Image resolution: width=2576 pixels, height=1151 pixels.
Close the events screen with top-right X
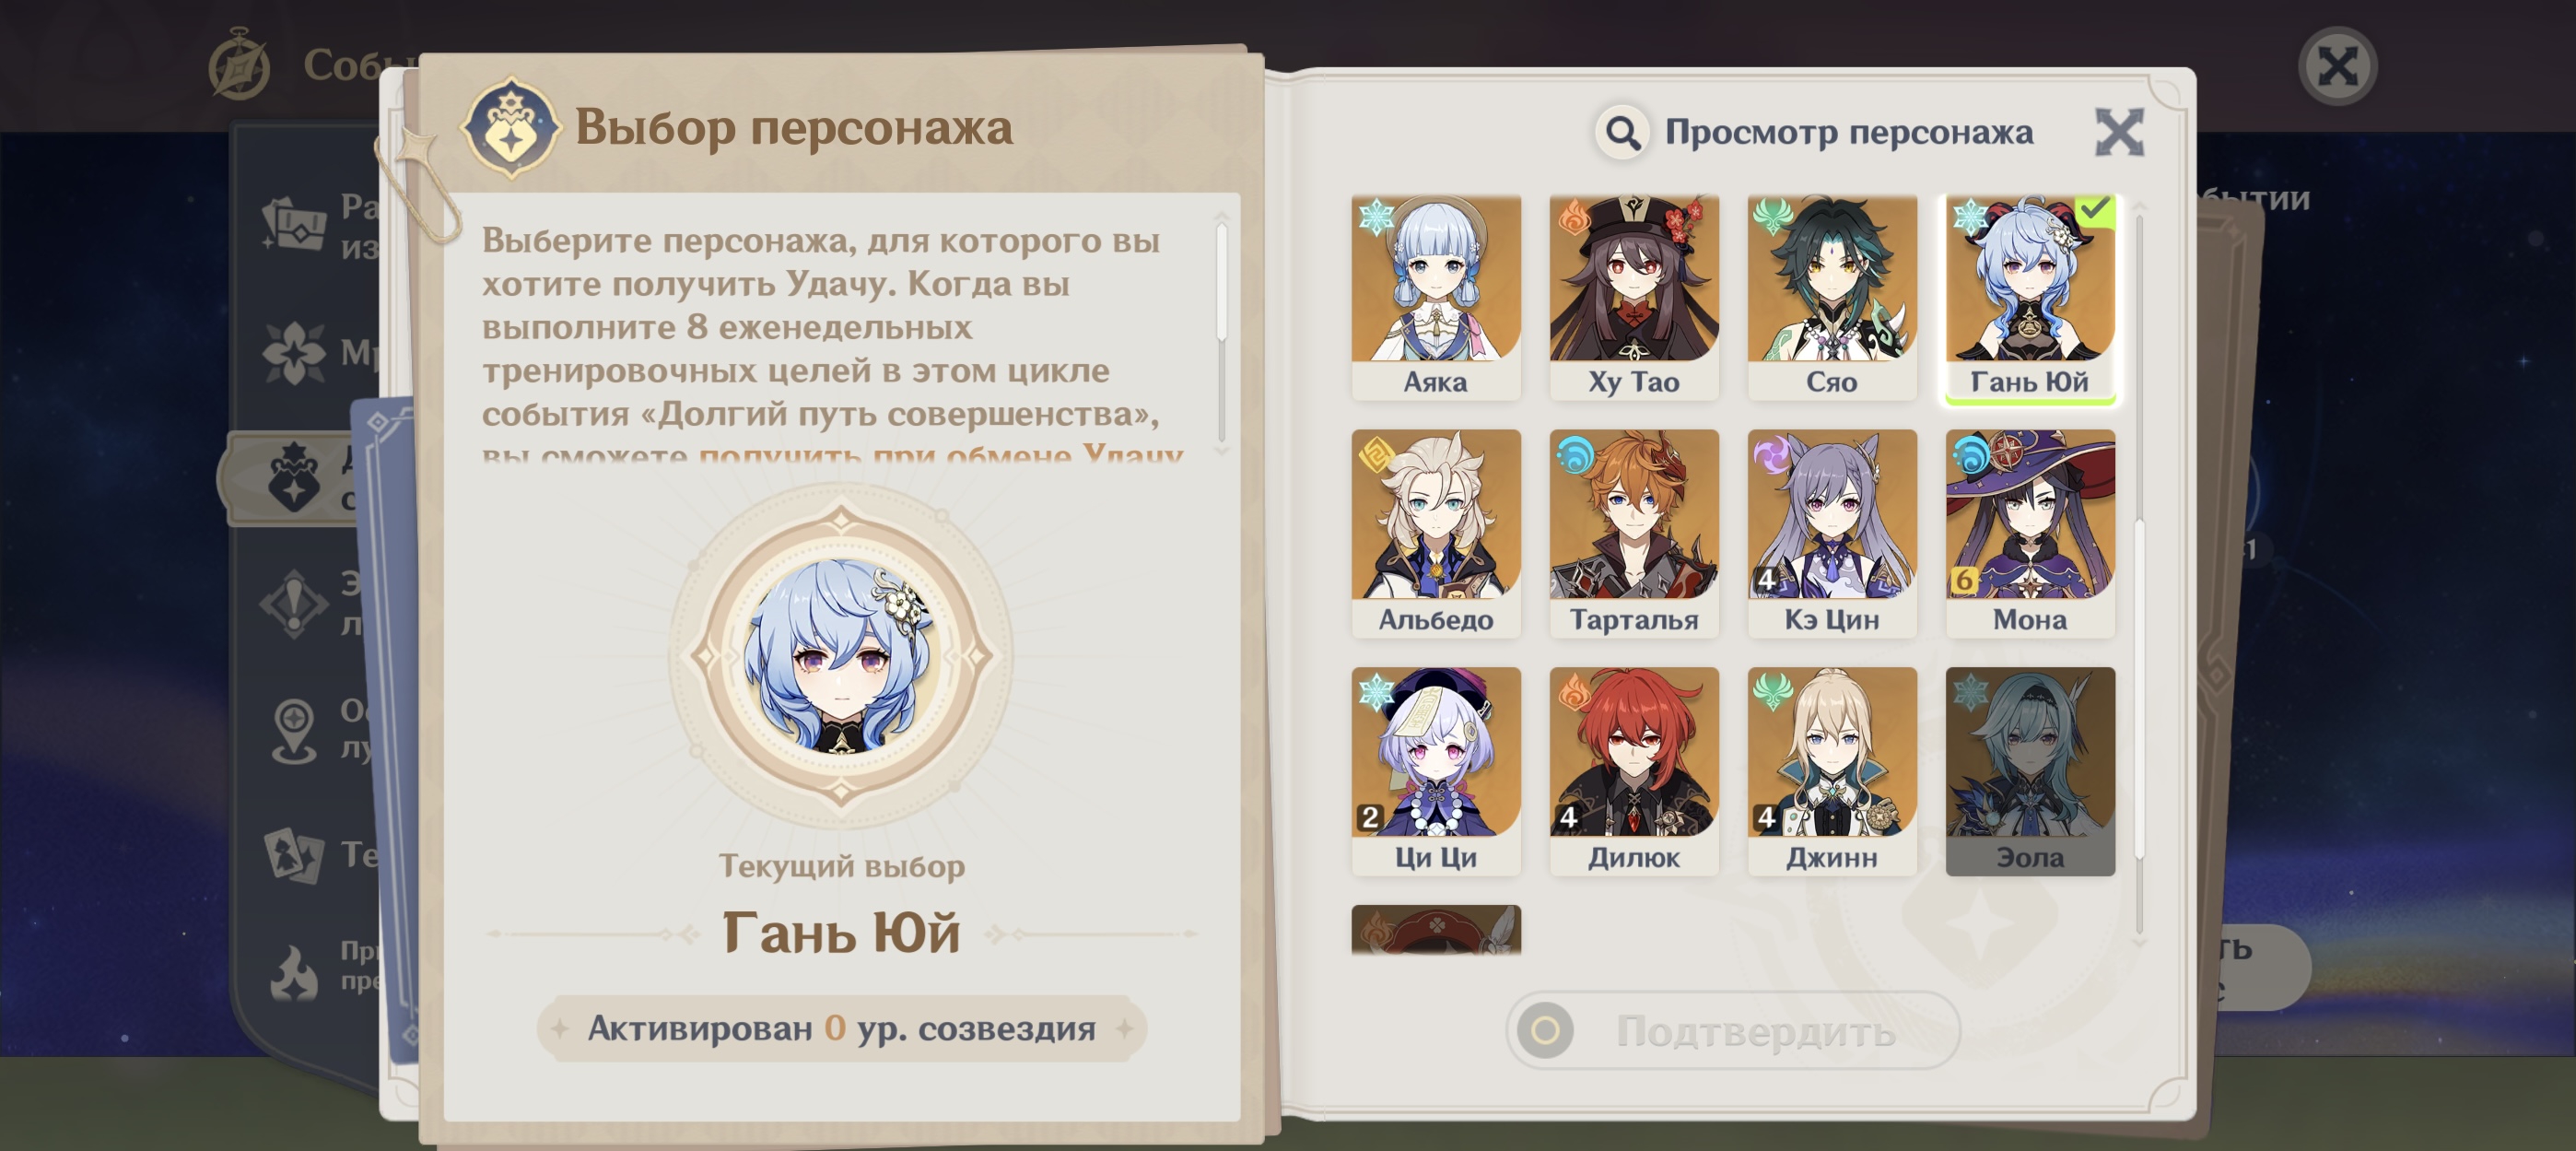pos(2337,67)
